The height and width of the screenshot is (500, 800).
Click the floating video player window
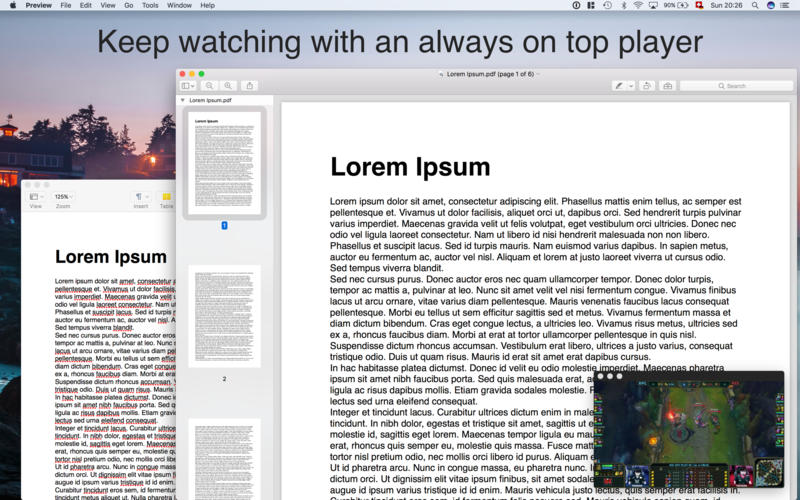pos(688,429)
